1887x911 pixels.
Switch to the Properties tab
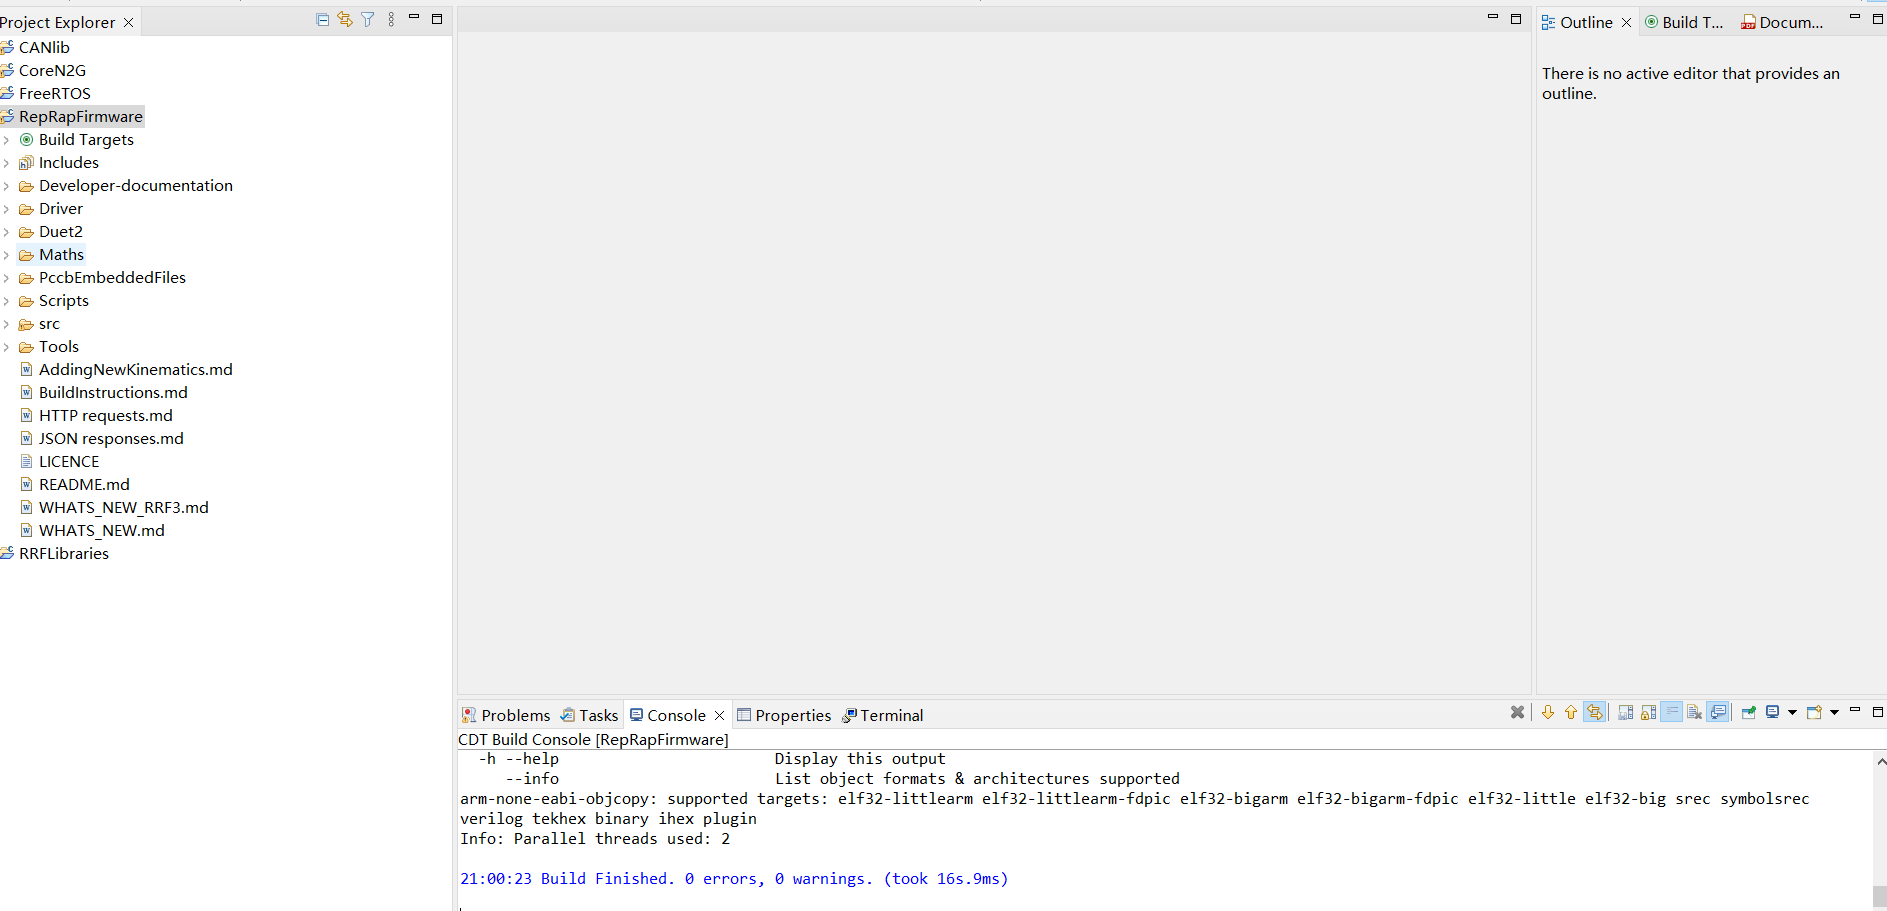point(784,715)
